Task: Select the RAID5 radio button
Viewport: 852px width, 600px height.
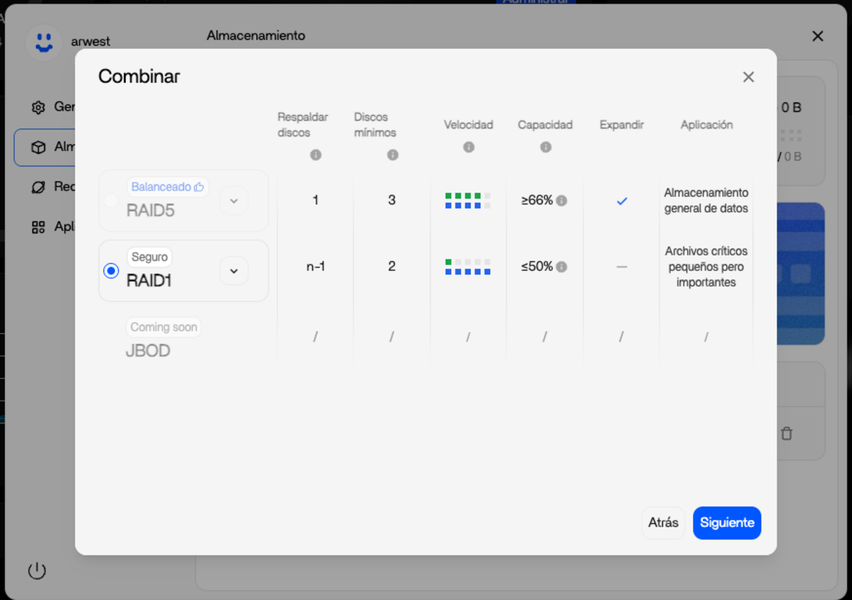Action: point(111,201)
